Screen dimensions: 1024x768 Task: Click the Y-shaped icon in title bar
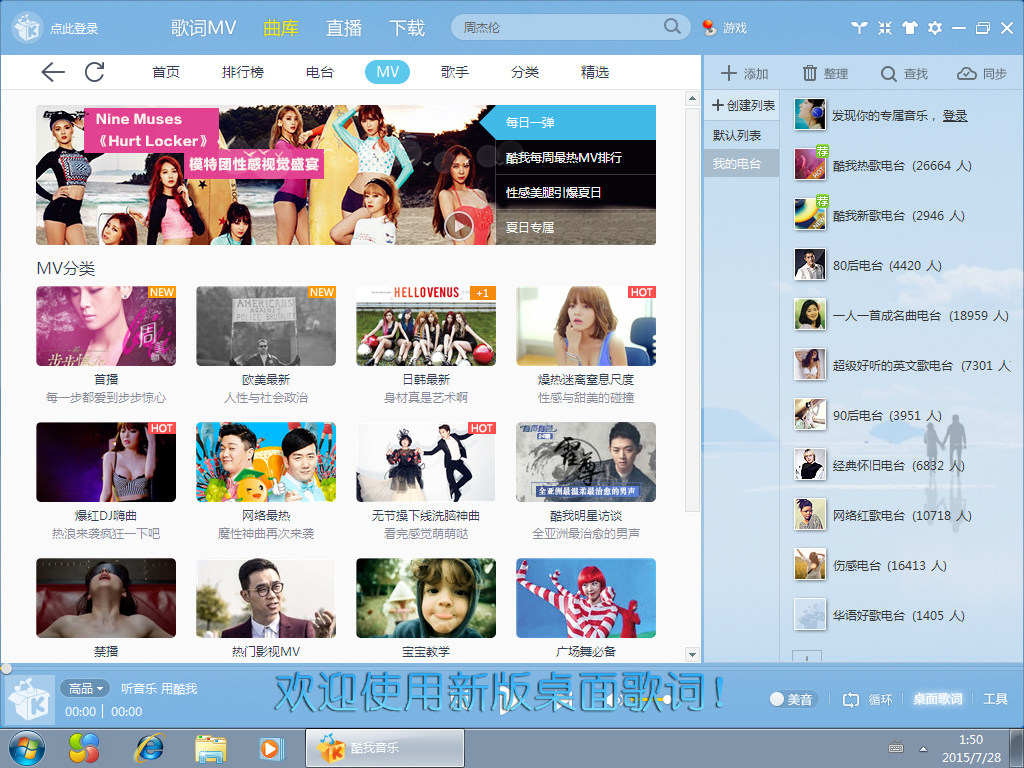coord(859,27)
